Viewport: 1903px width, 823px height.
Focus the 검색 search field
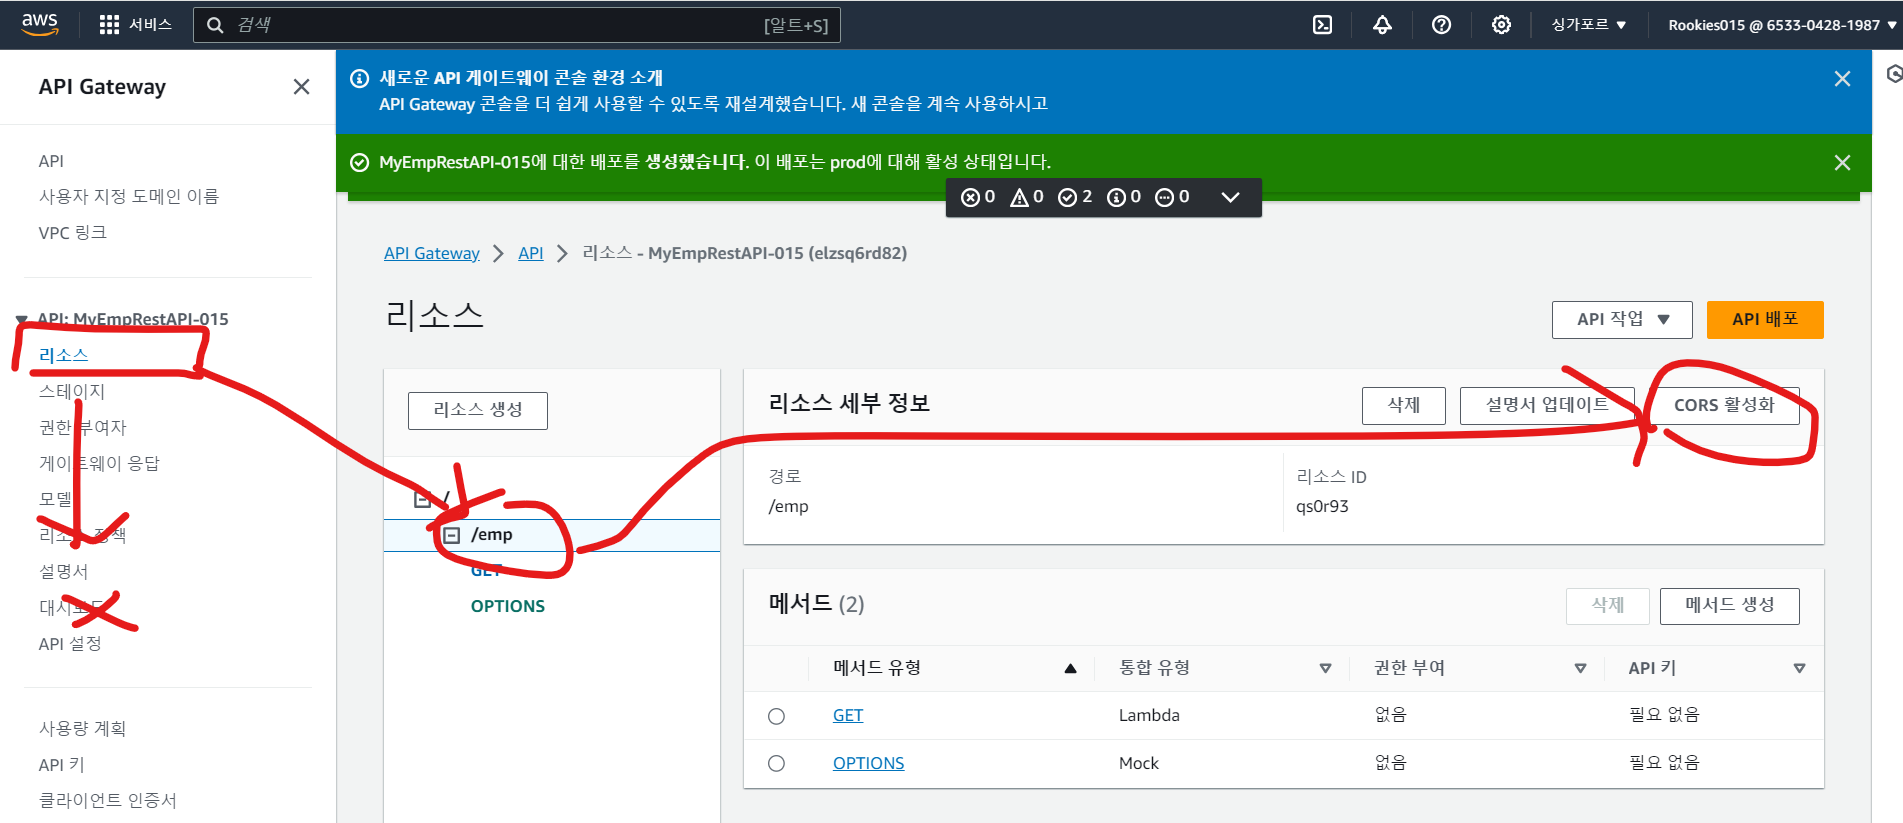click(x=516, y=25)
